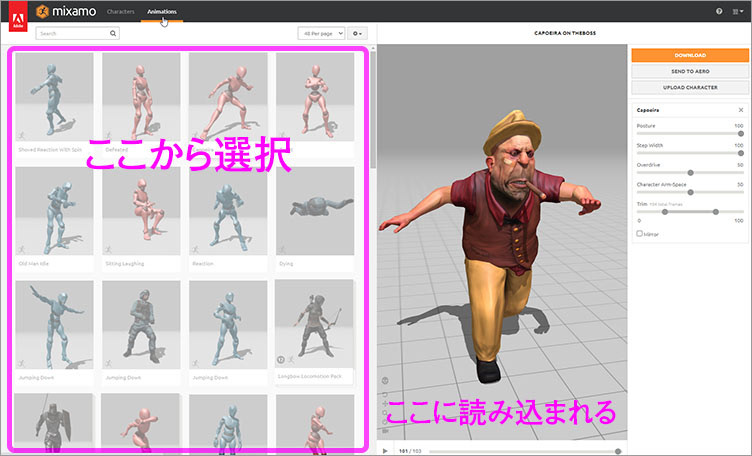Click the SEND TO AERO button

pyautogui.click(x=690, y=71)
